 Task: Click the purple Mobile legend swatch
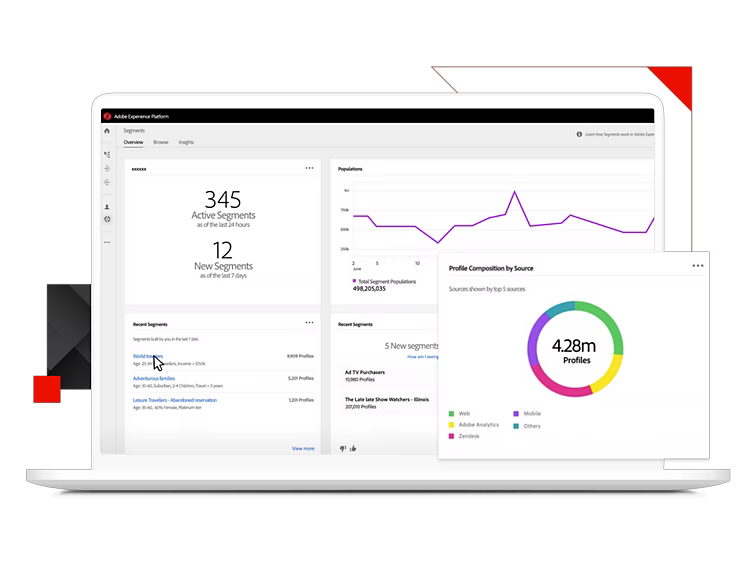516,414
